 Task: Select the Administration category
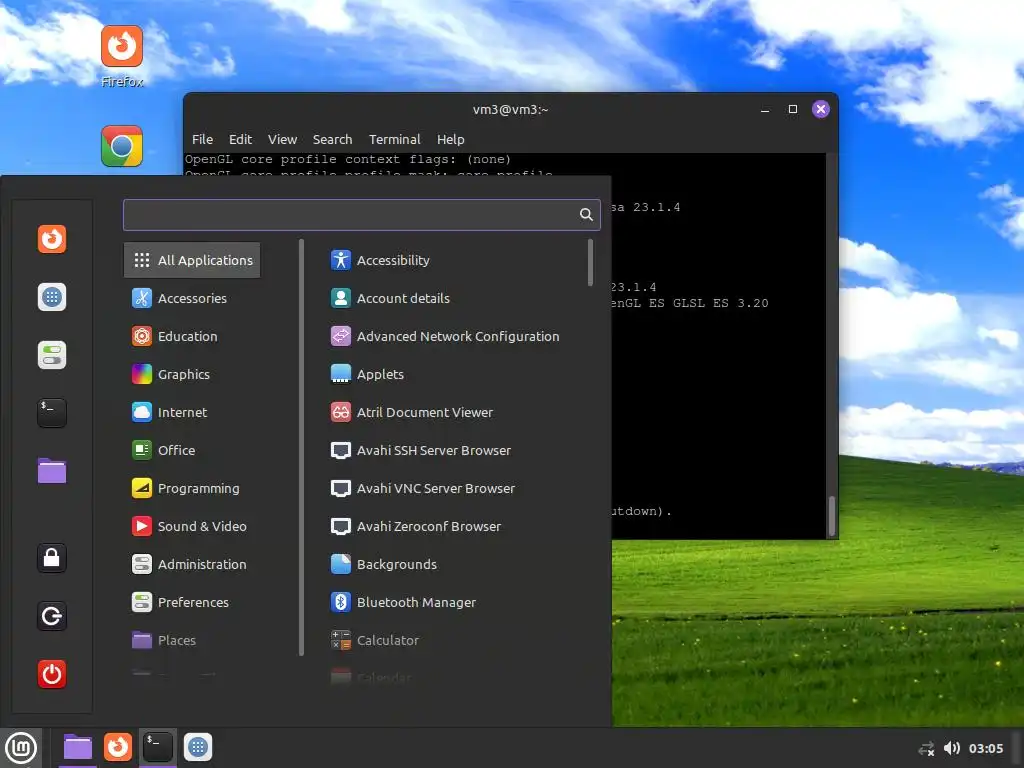pos(192,564)
